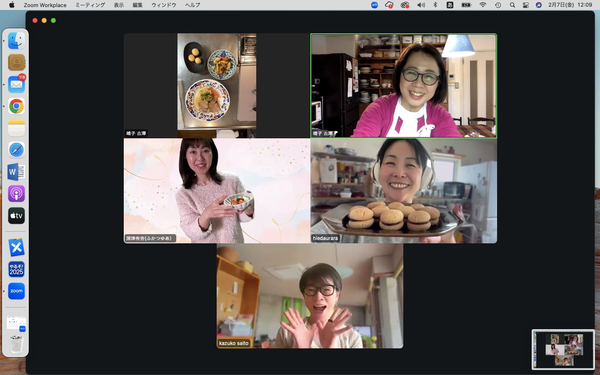This screenshot has height=375, width=600.
Task: Launch Google Chrome from the Dock
Action: coord(16,106)
